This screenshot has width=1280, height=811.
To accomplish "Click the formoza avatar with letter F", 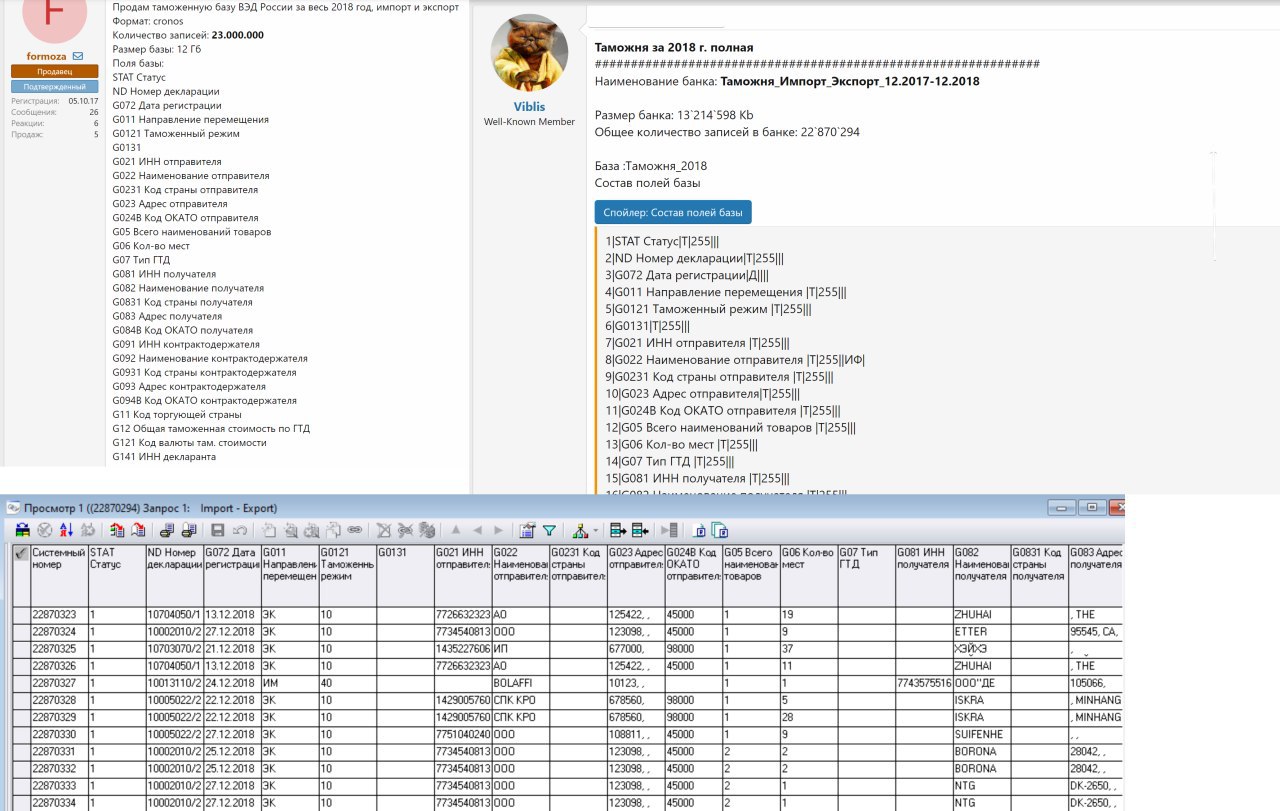I will 54,19.
